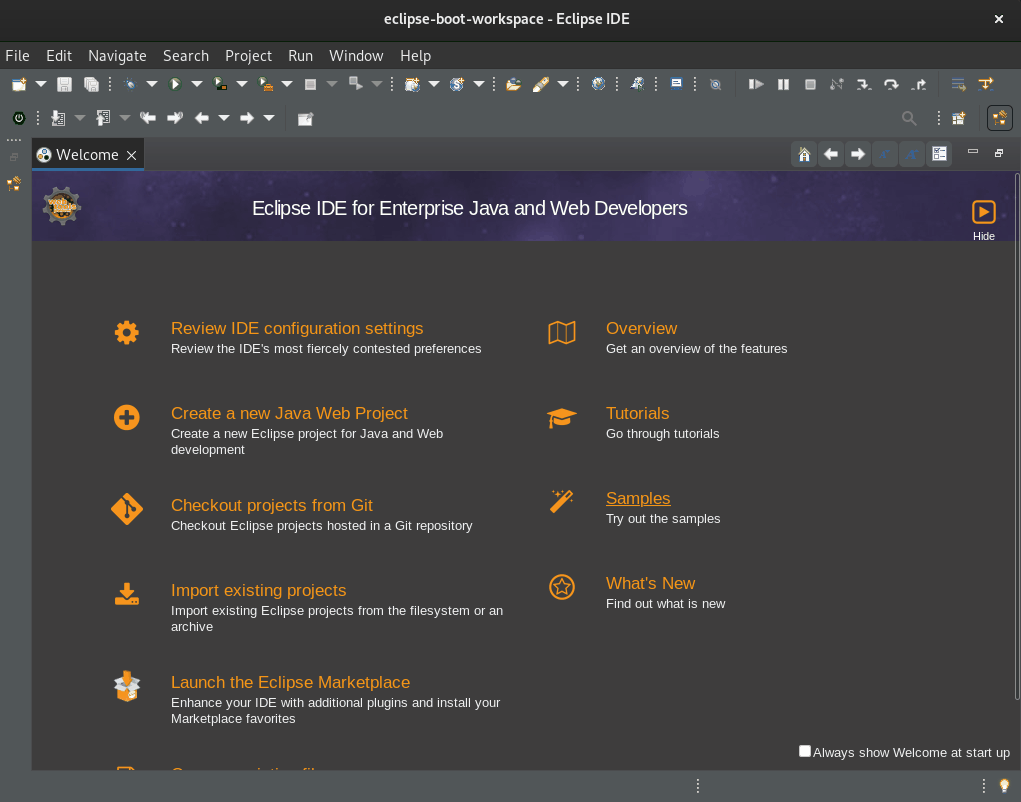Click the Step Return icon
The image size is (1021, 802).
pyautogui.click(x=919, y=84)
